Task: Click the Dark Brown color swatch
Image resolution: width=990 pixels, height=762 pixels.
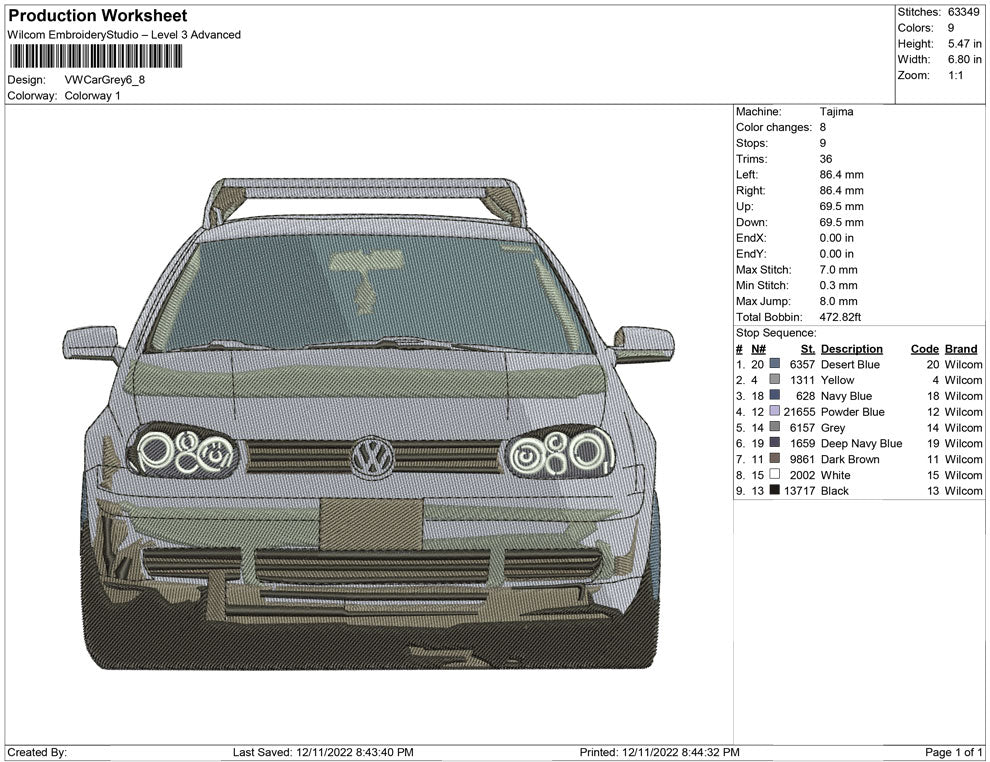Action: click(x=775, y=459)
